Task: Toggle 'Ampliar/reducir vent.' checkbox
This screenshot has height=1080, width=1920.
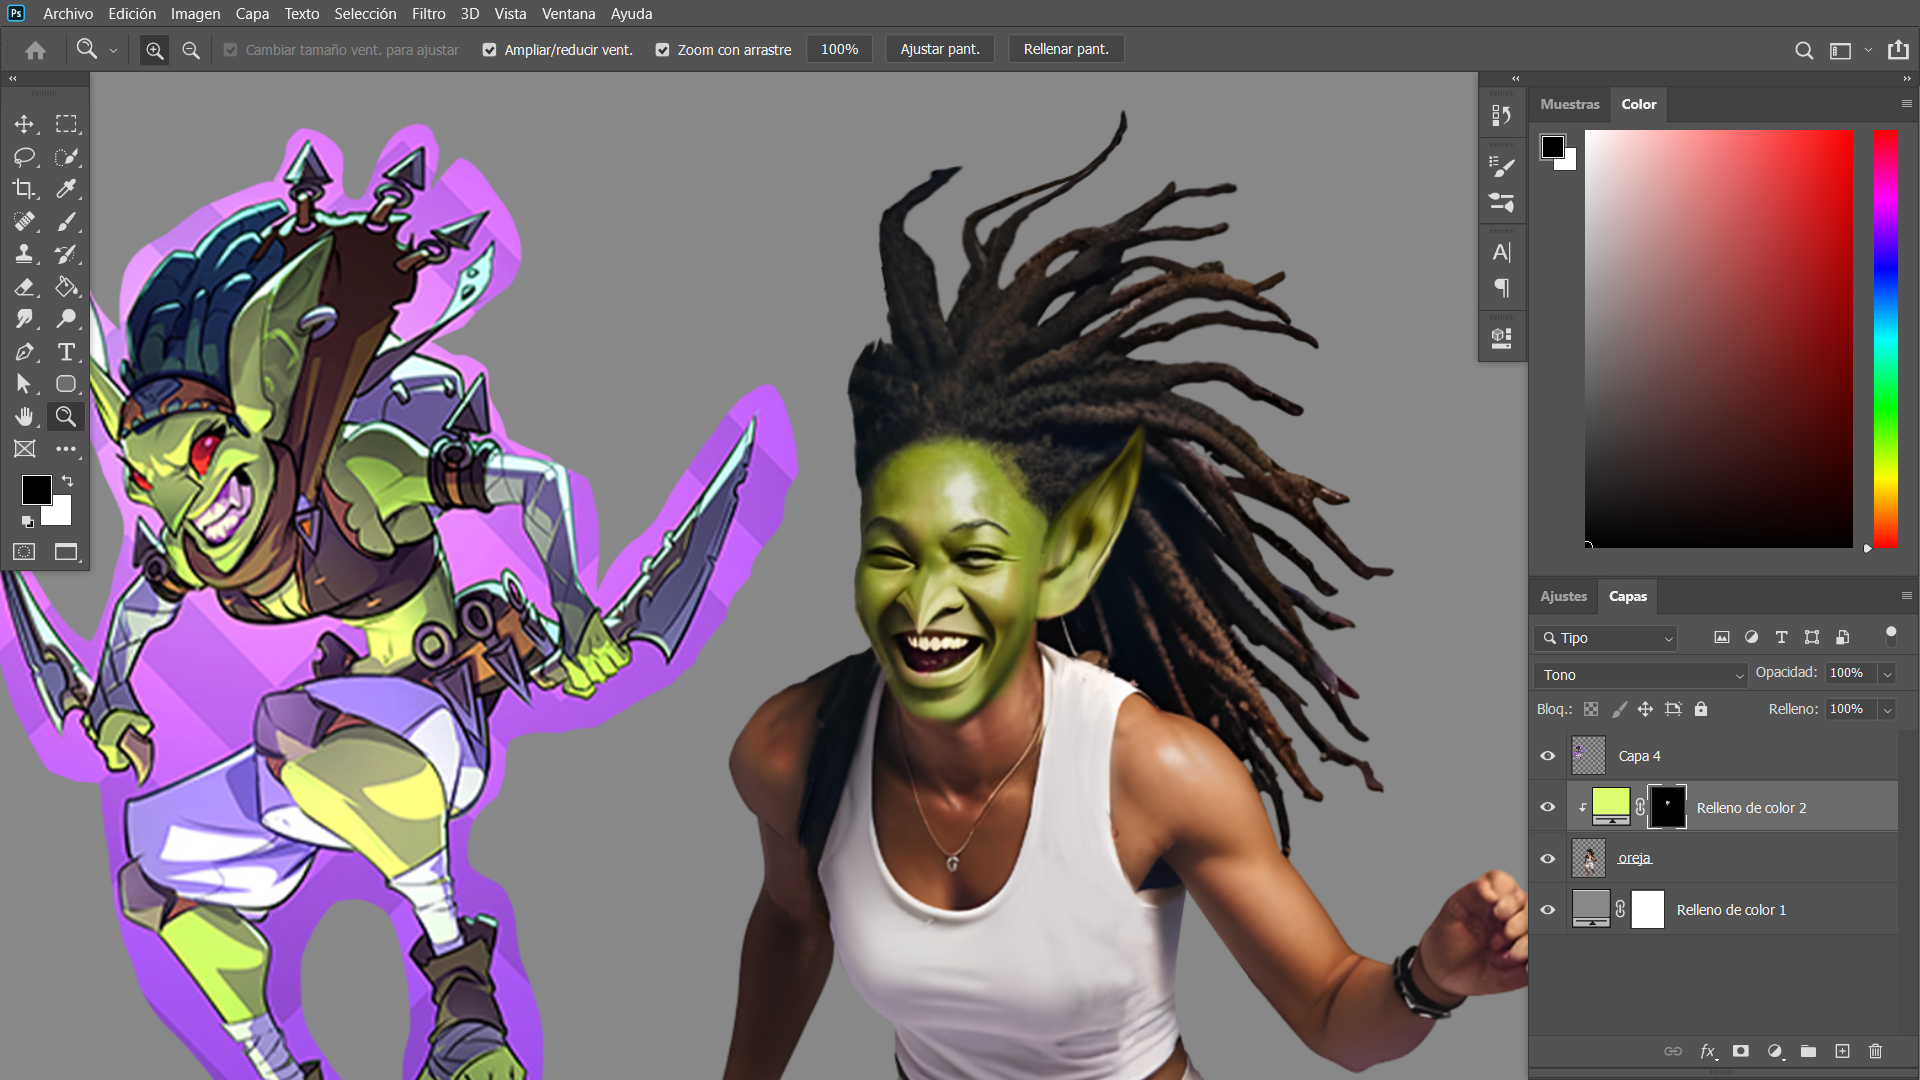Action: pyautogui.click(x=489, y=50)
